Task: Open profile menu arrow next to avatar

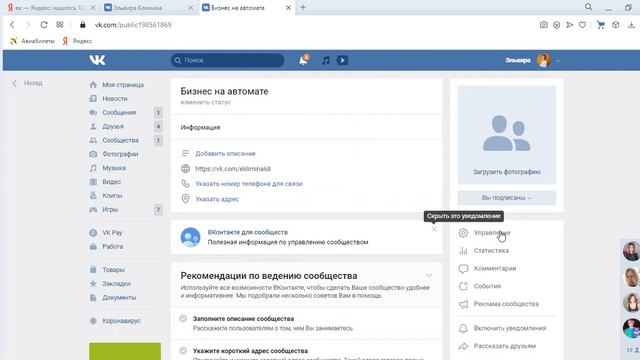Action: (558, 61)
